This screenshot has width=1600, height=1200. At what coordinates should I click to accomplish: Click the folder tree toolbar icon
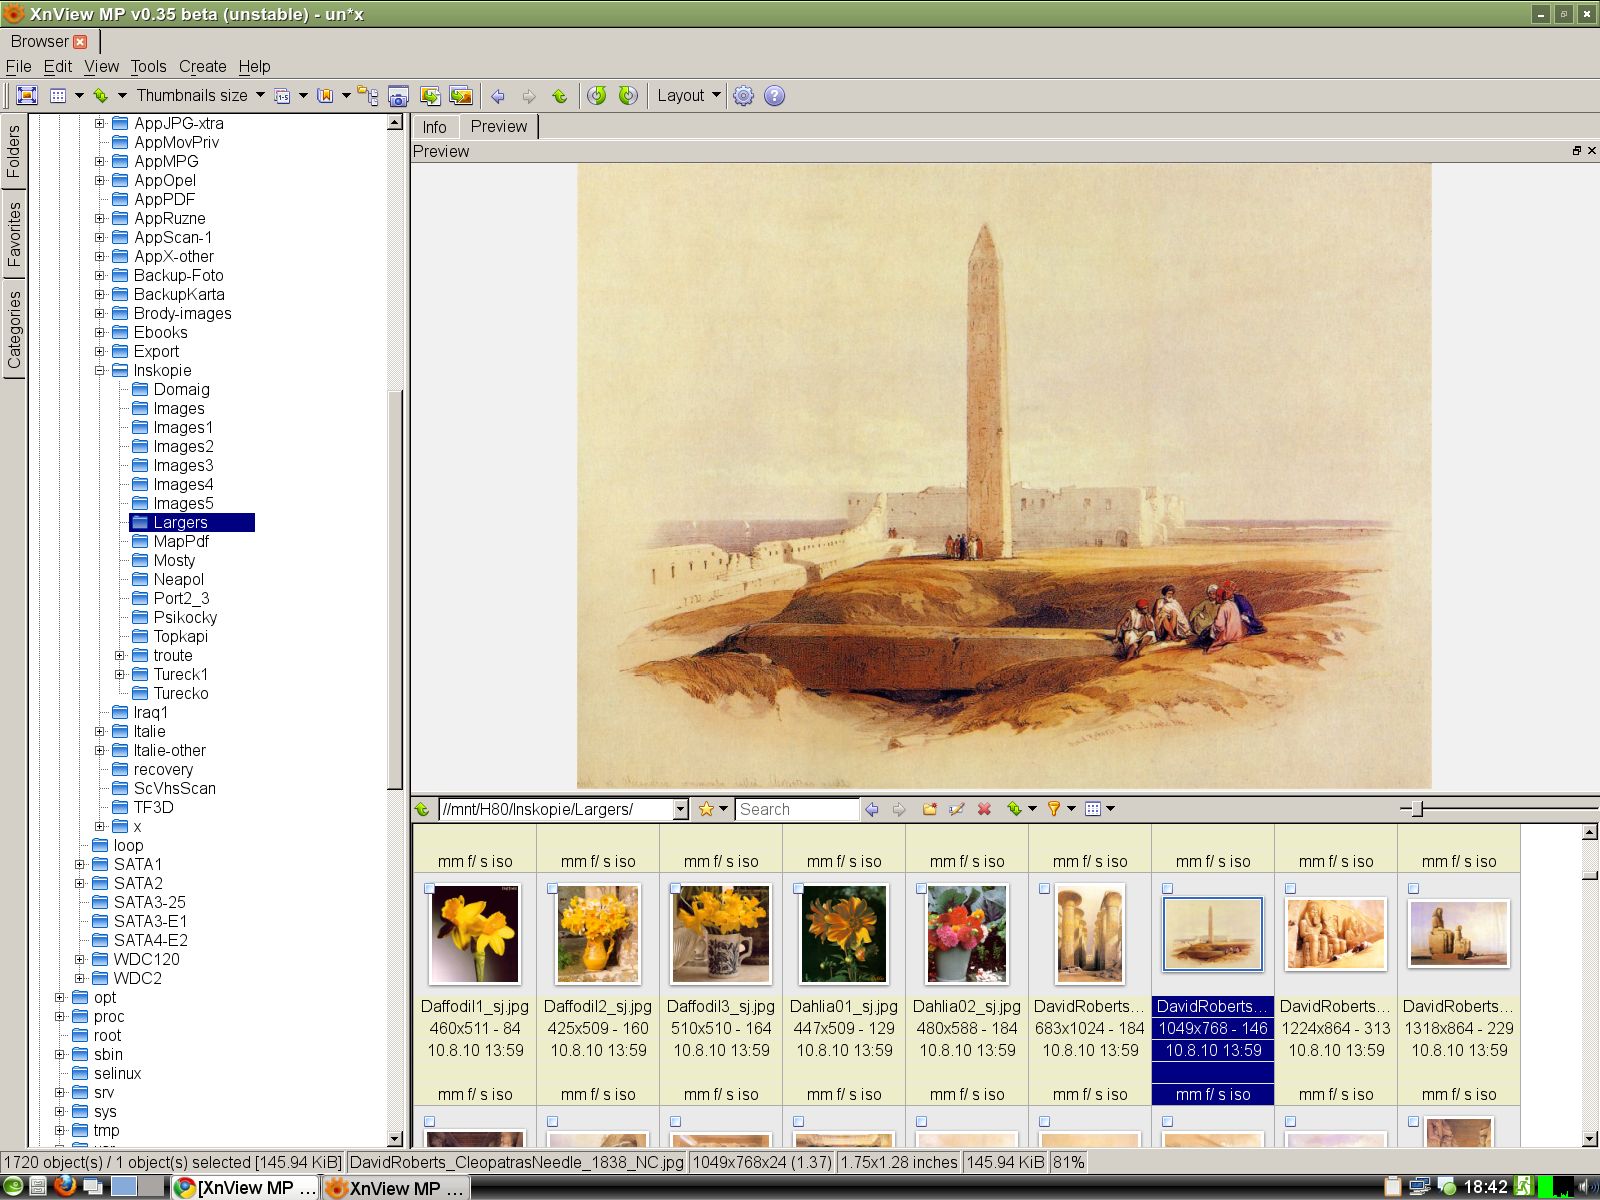point(368,96)
